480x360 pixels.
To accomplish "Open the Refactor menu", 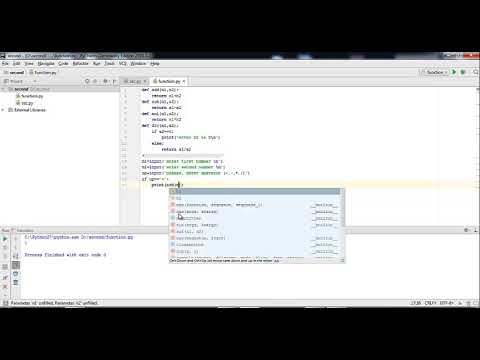I will [x=80, y=63].
